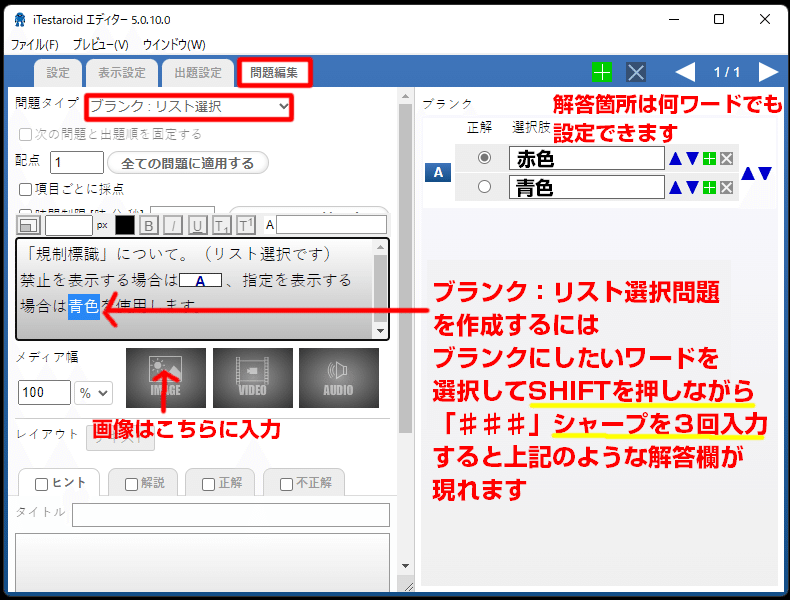Screen dimensions: 790x600
Task: Click the left panel vertical scrollbar thumb
Action: 406,268
